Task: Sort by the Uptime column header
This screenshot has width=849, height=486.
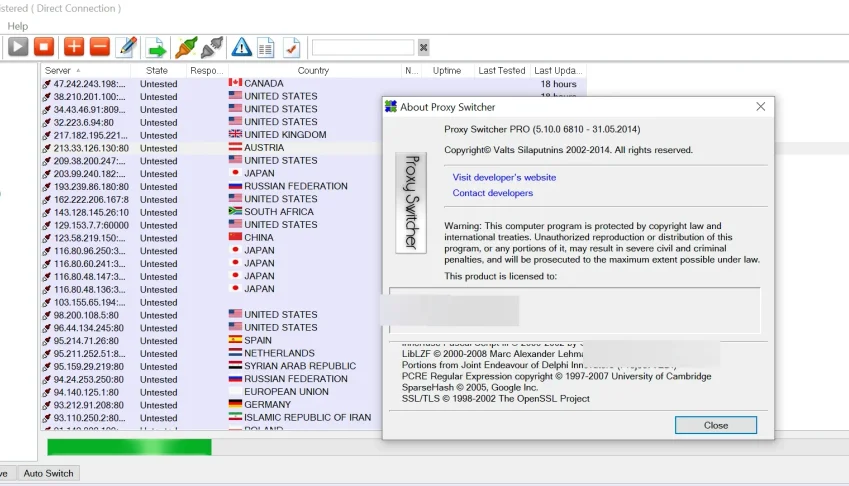Action: pos(447,70)
